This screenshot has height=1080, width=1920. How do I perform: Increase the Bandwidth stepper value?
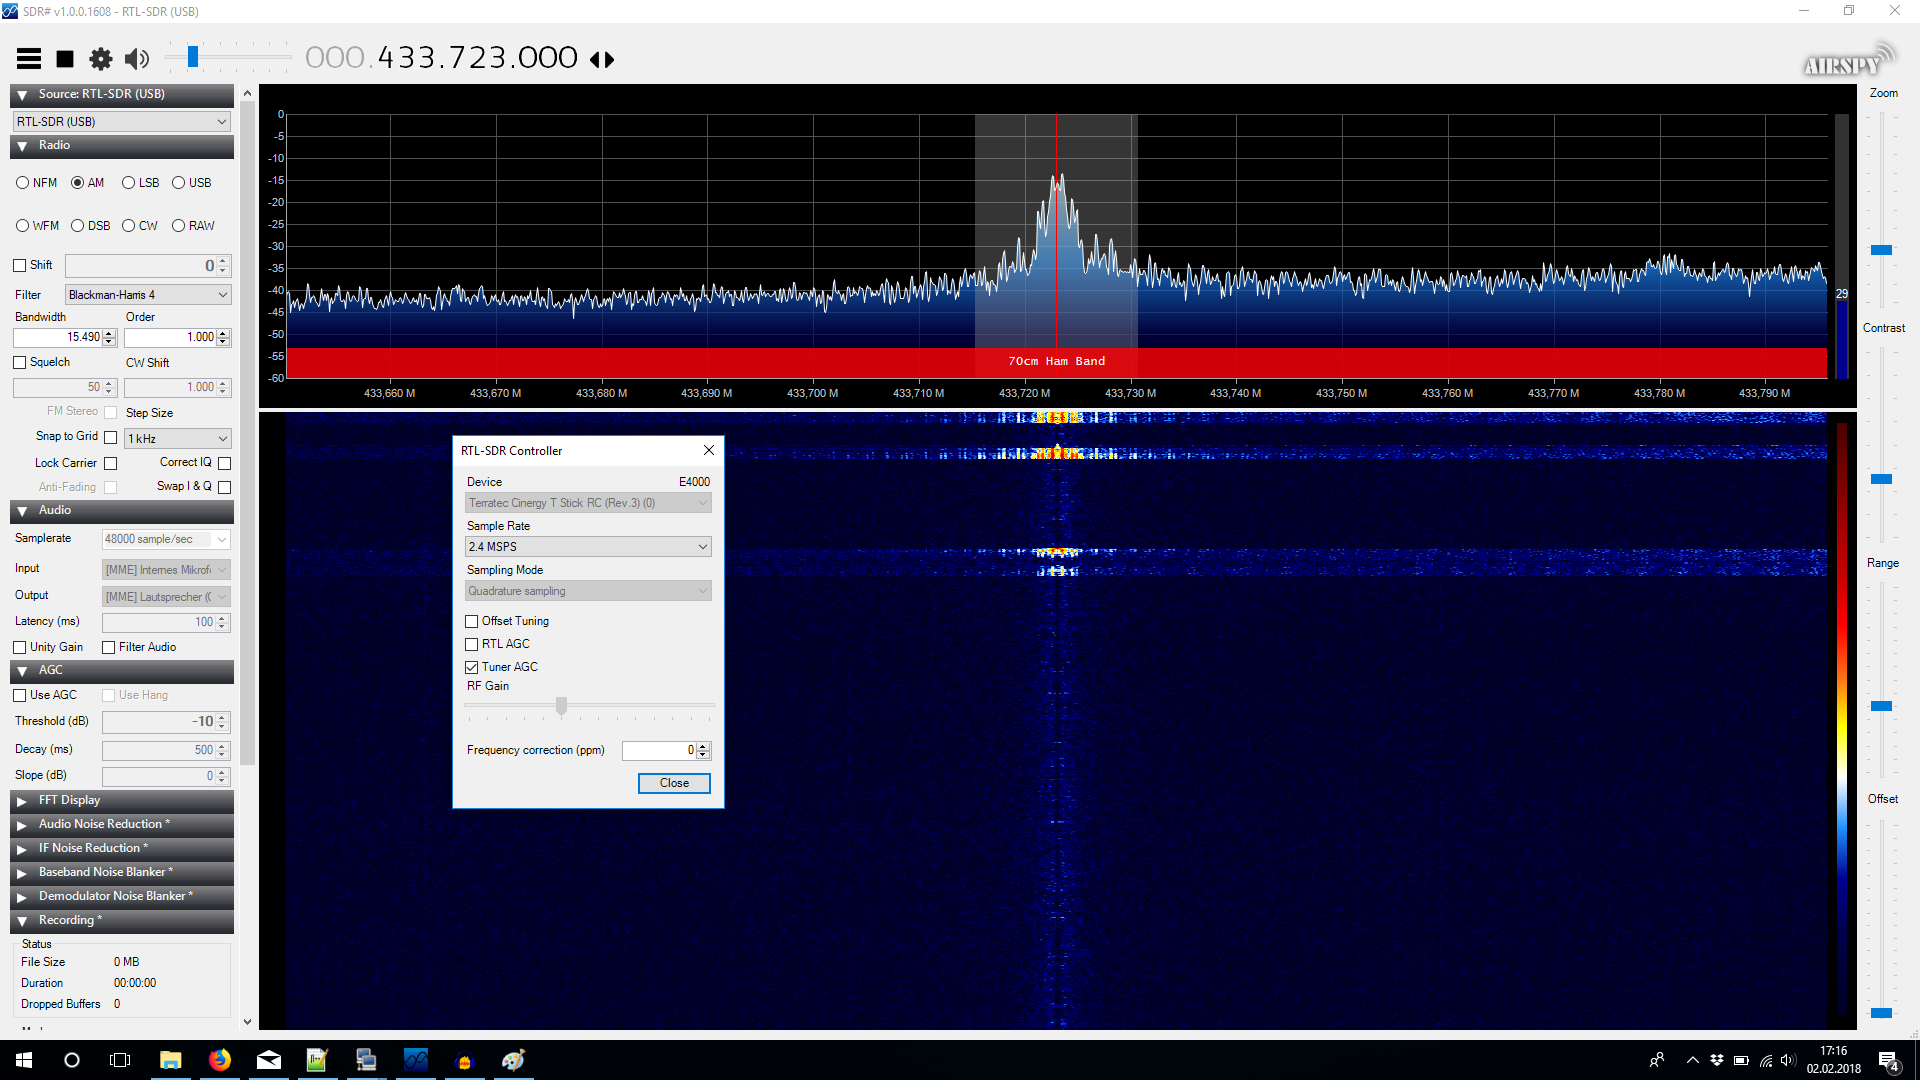[x=109, y=334]
